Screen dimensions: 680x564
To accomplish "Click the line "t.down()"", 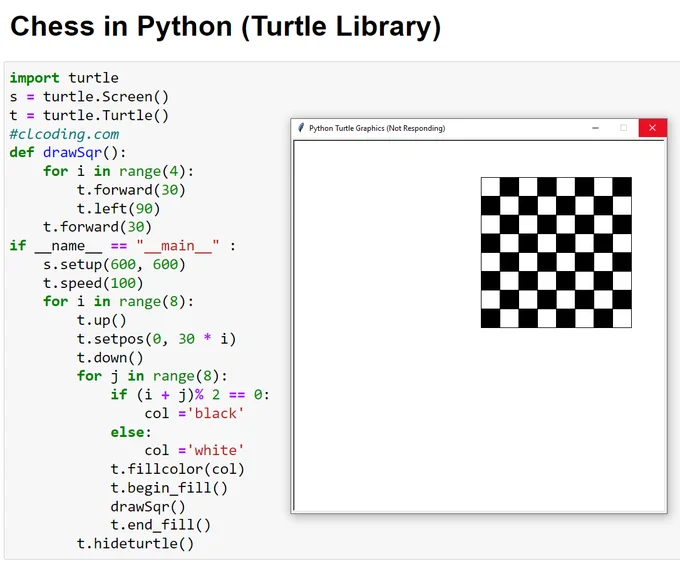I will [x=110, y=358].
